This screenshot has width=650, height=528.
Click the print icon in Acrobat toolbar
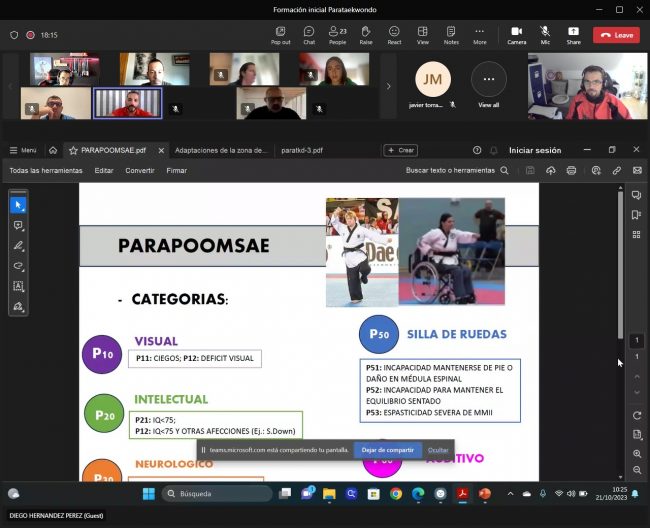[x=571, y=171]
